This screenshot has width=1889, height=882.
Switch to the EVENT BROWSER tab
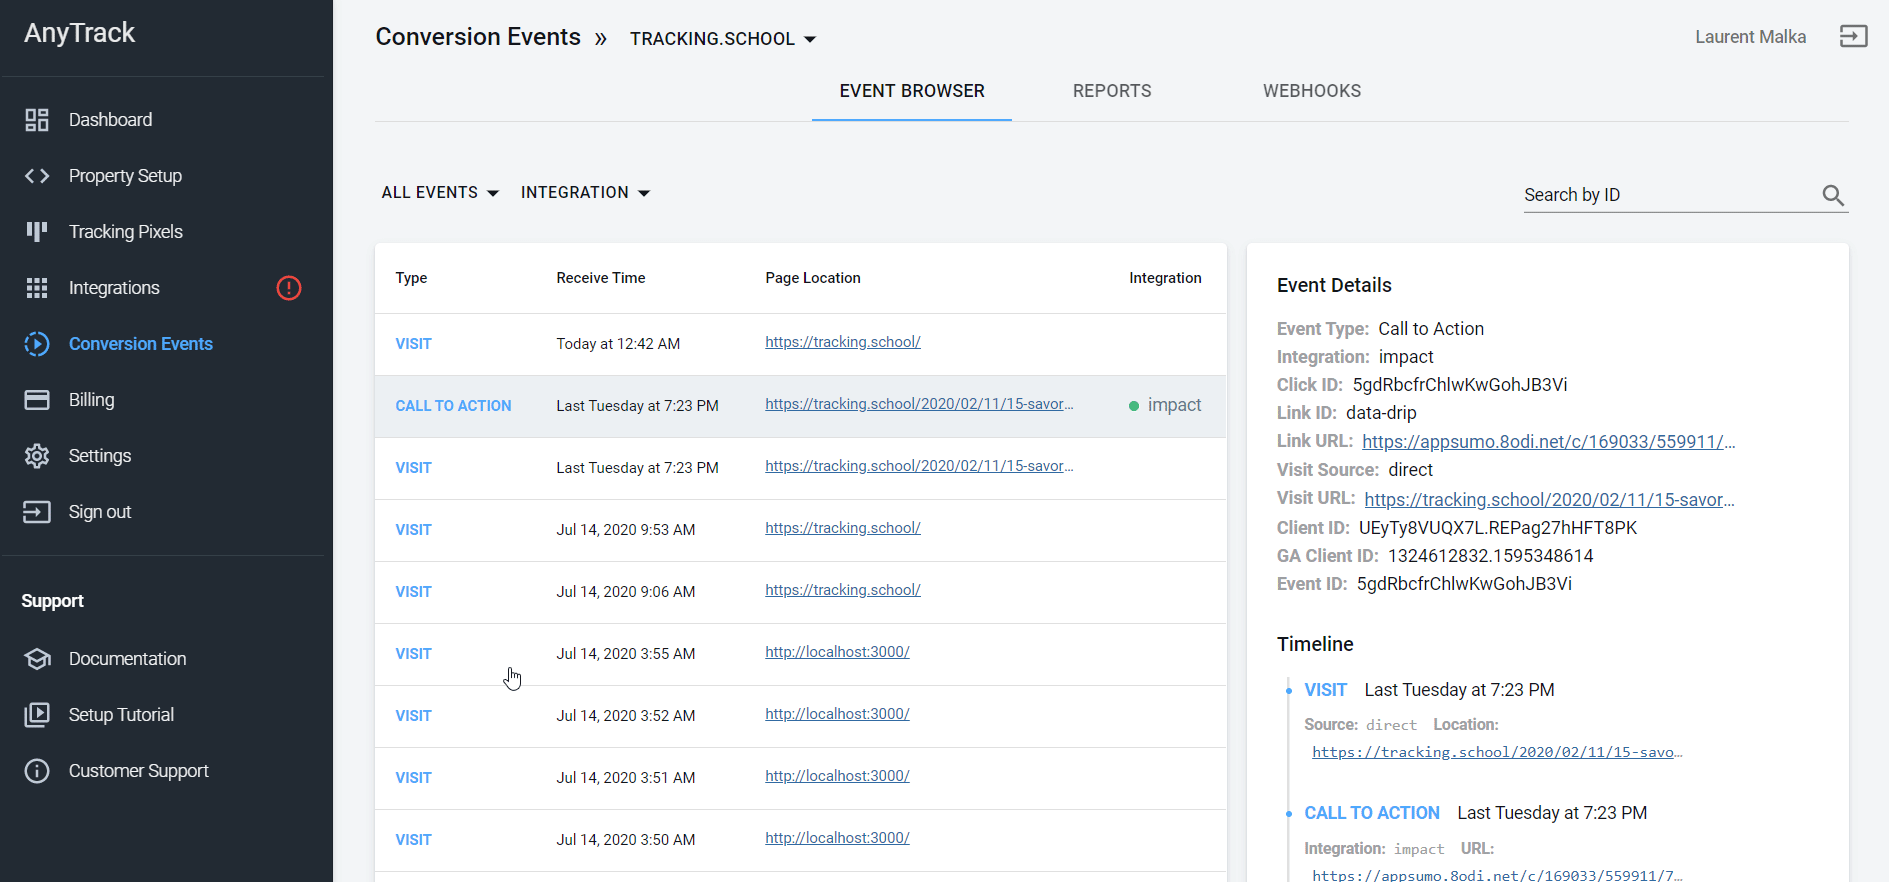(x=912, y=91)
